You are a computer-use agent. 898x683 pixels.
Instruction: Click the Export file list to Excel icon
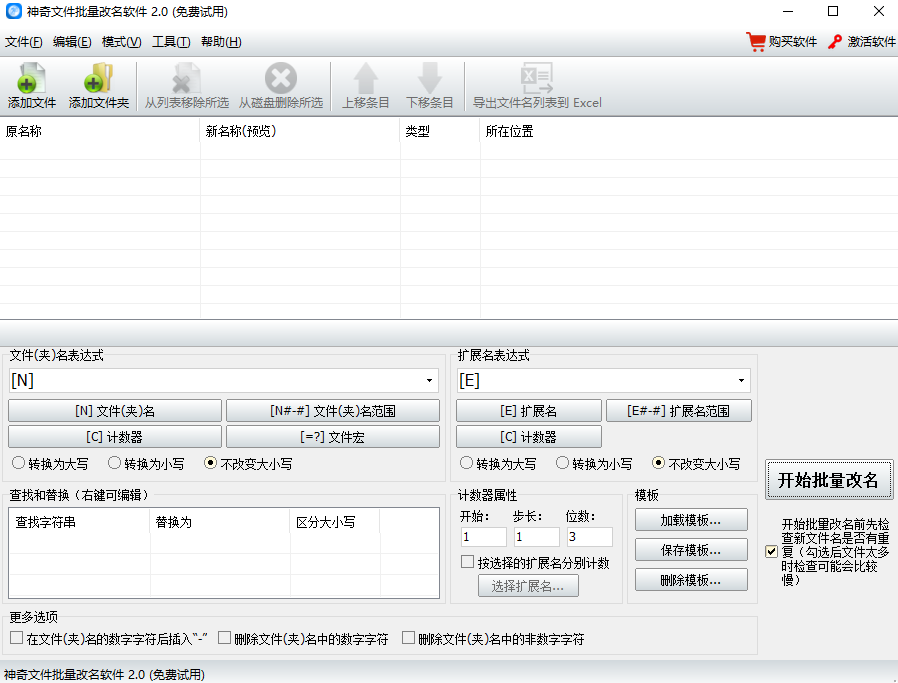[x=537, y=78]
